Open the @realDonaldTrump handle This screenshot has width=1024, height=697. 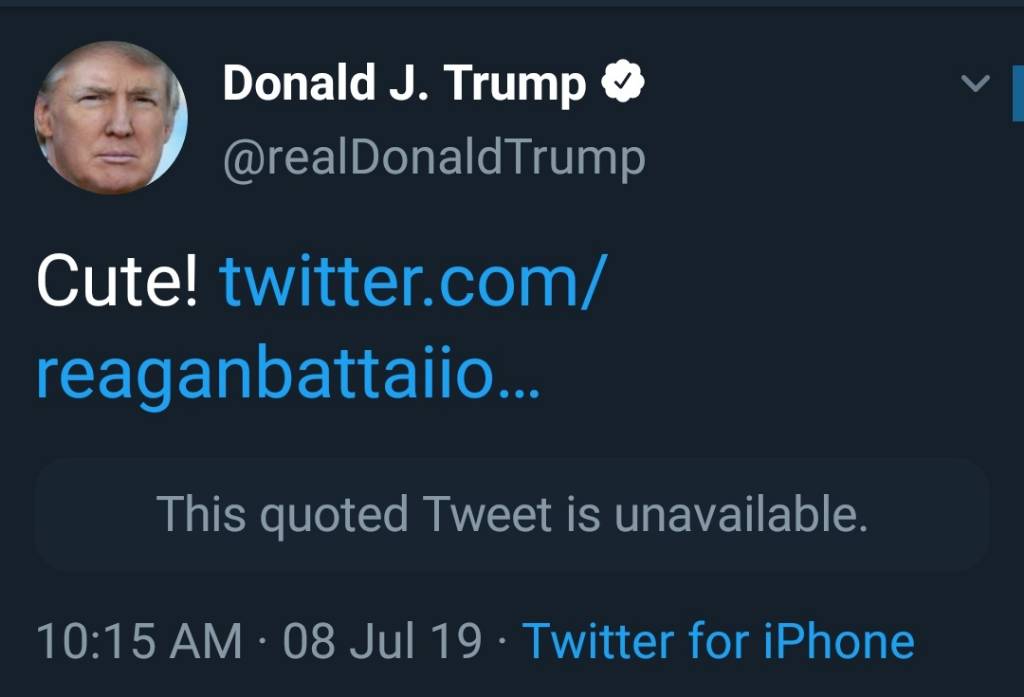click(433, 157)
